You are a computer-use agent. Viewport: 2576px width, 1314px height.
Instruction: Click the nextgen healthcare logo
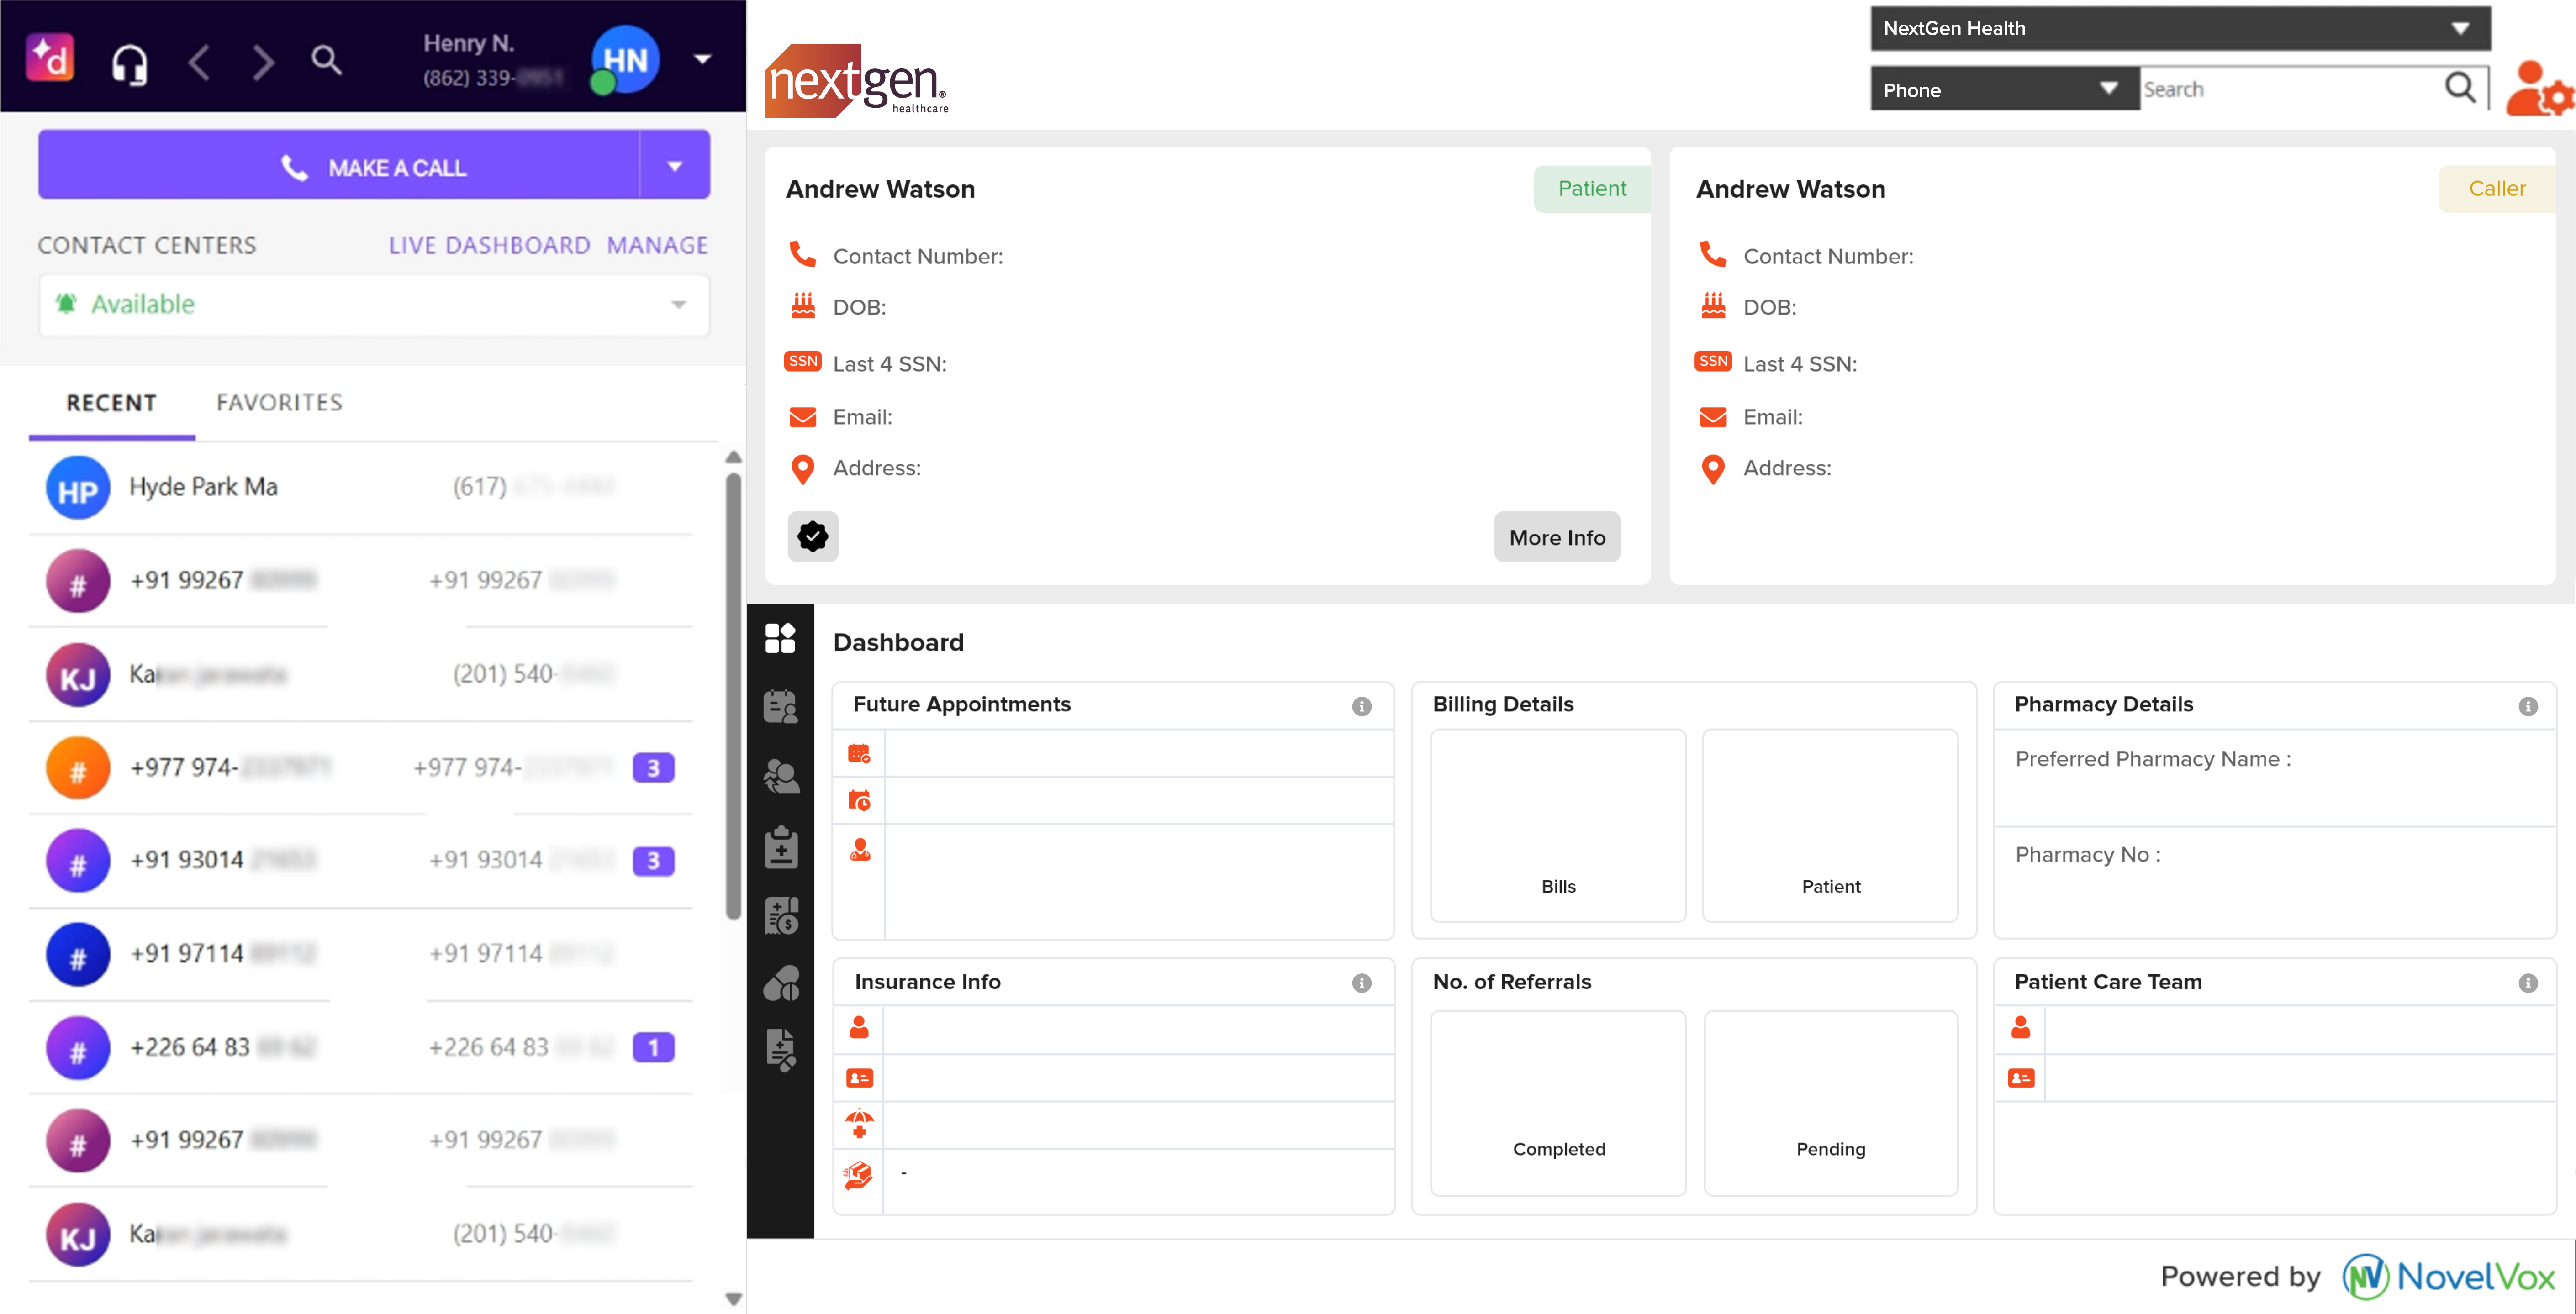point(857,80)
